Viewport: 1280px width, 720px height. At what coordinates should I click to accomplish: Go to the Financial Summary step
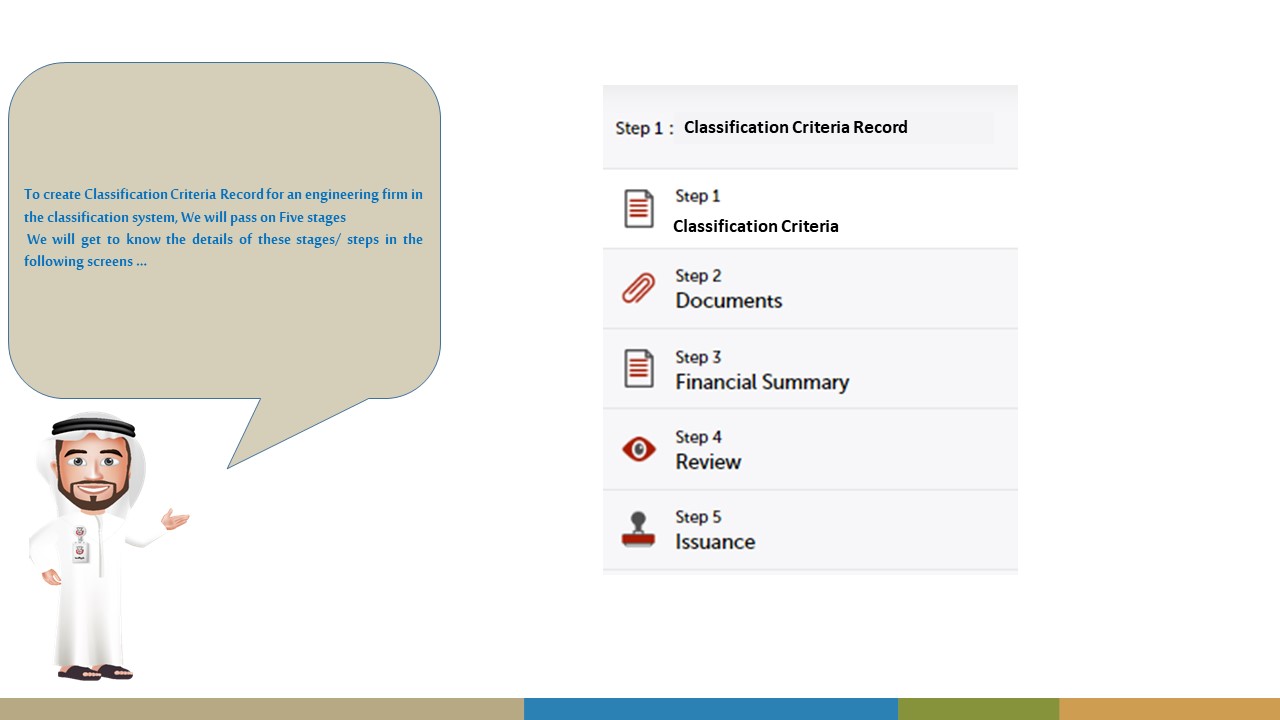[x=761, y=382]
